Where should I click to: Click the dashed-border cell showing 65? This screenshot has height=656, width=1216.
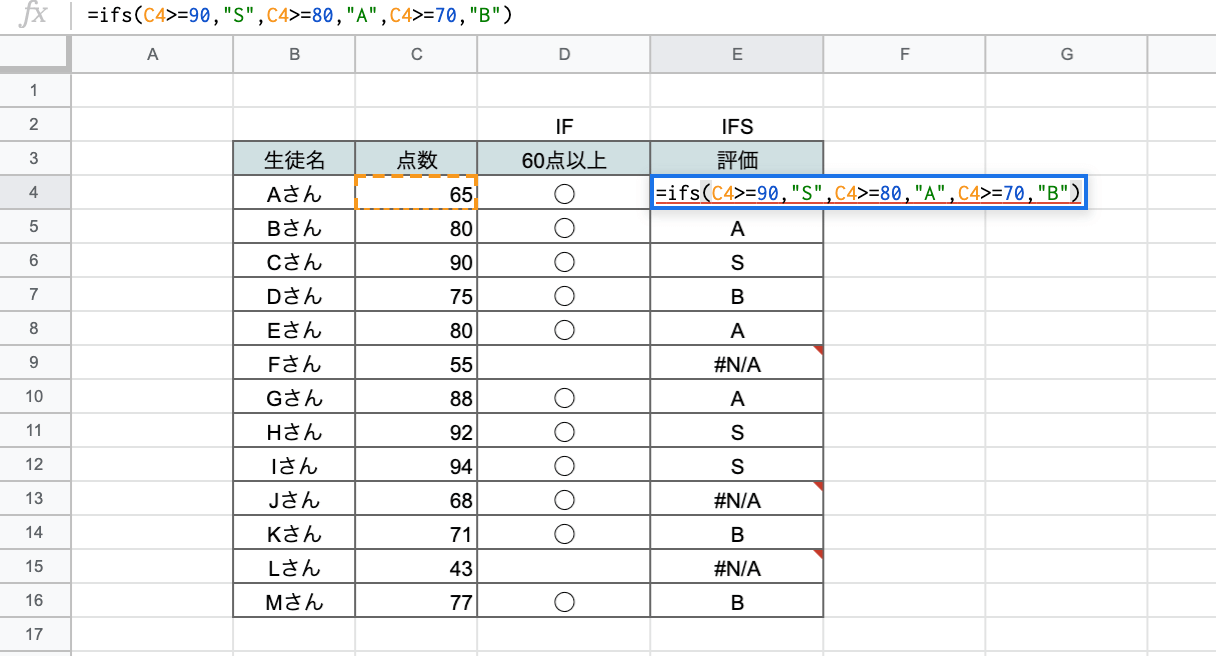click(415, 193)
